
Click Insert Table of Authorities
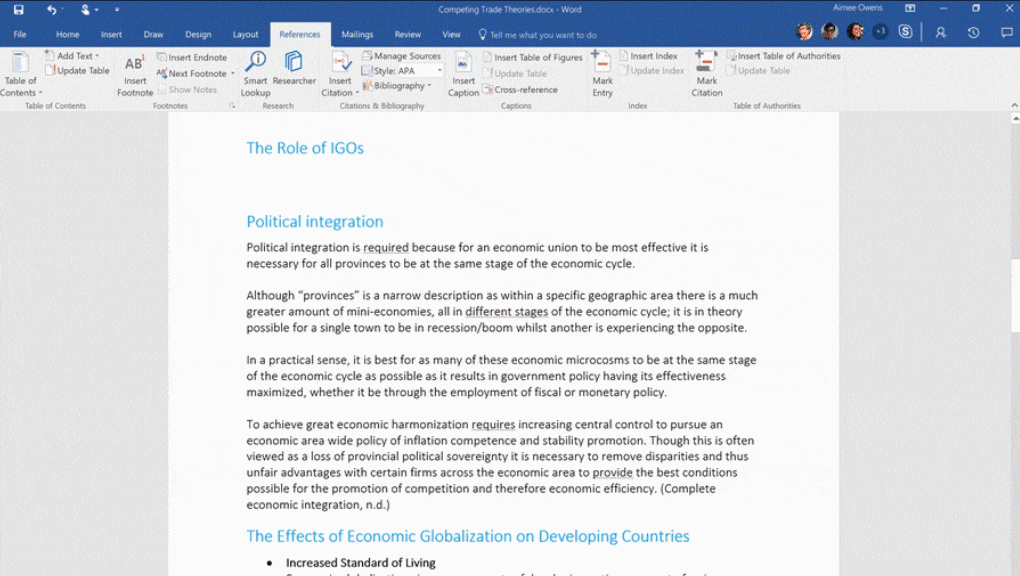[x=784, y=56]
